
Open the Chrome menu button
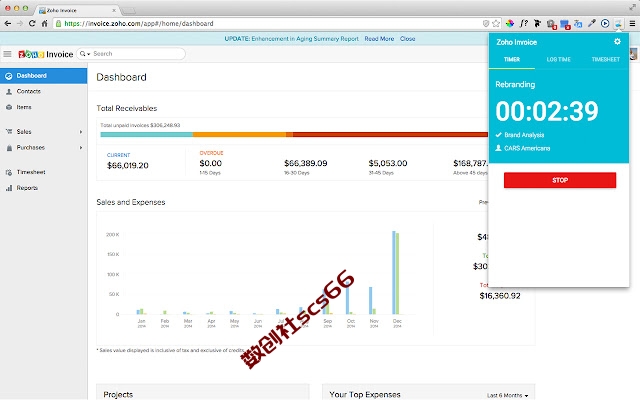[x=632, y=24]
